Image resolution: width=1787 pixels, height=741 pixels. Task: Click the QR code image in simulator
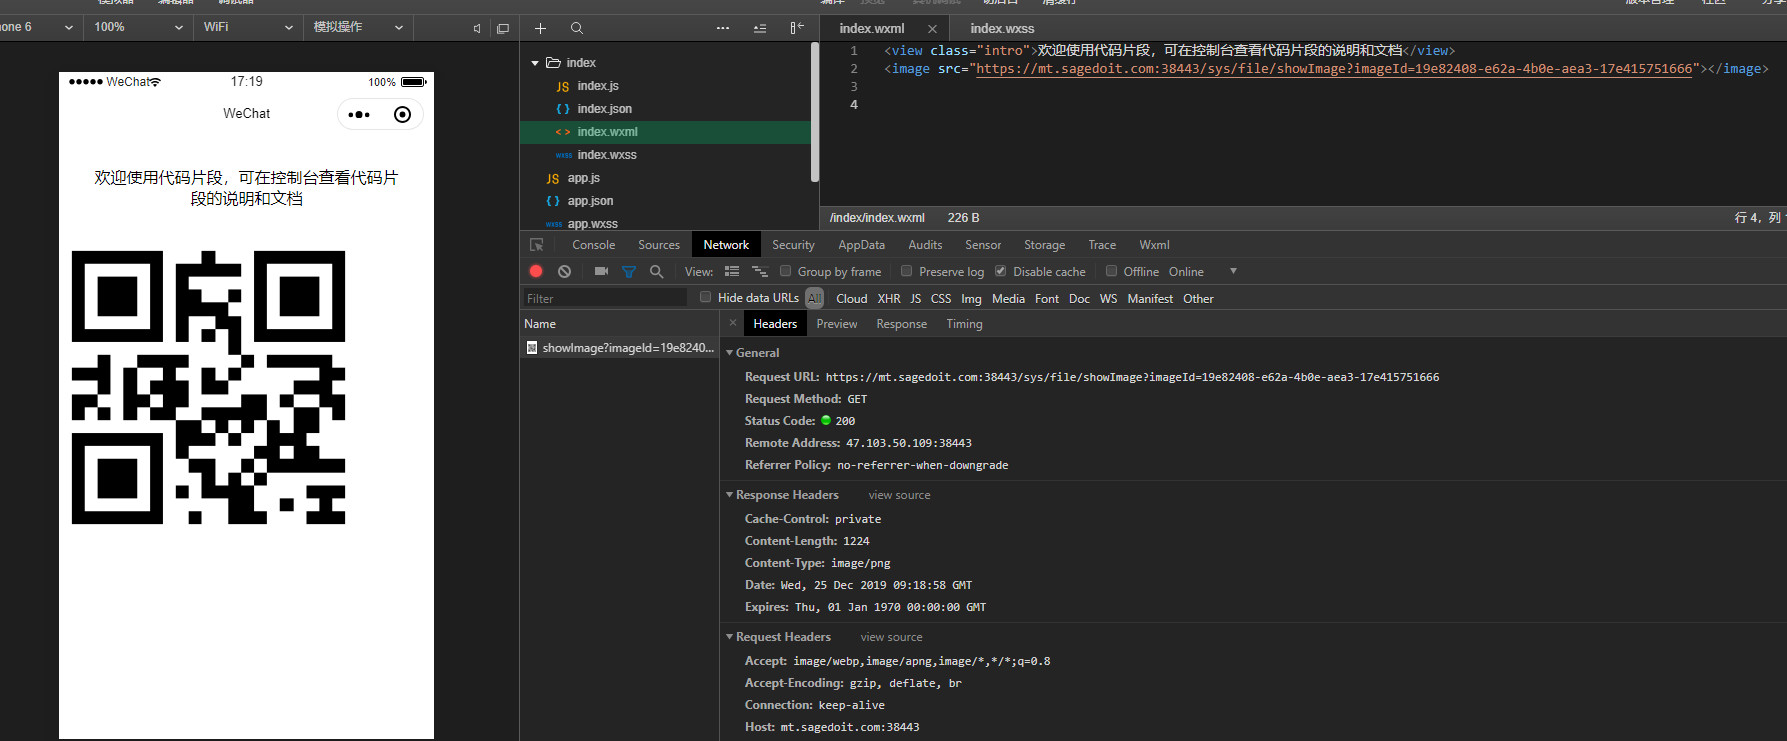click(208, 387)
